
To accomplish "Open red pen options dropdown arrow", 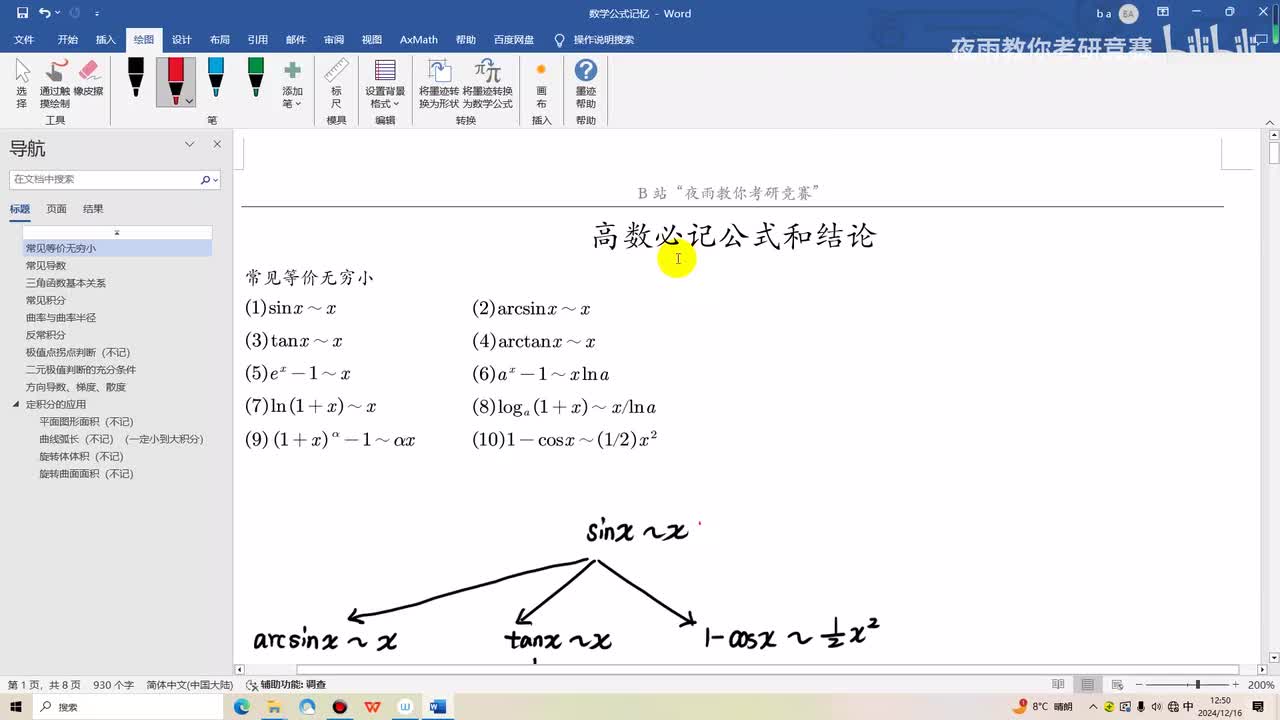I will click(189, 101).
